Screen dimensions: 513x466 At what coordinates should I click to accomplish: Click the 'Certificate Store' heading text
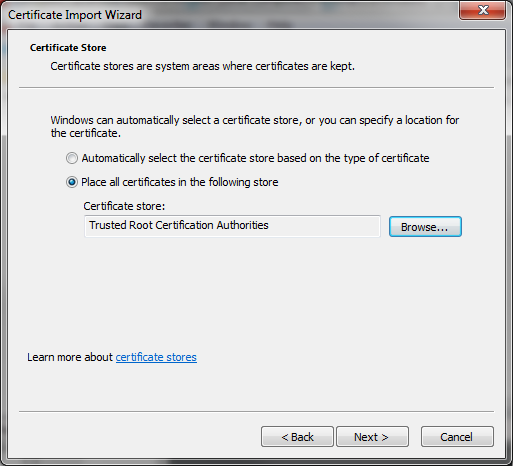(x=68, y=48)
